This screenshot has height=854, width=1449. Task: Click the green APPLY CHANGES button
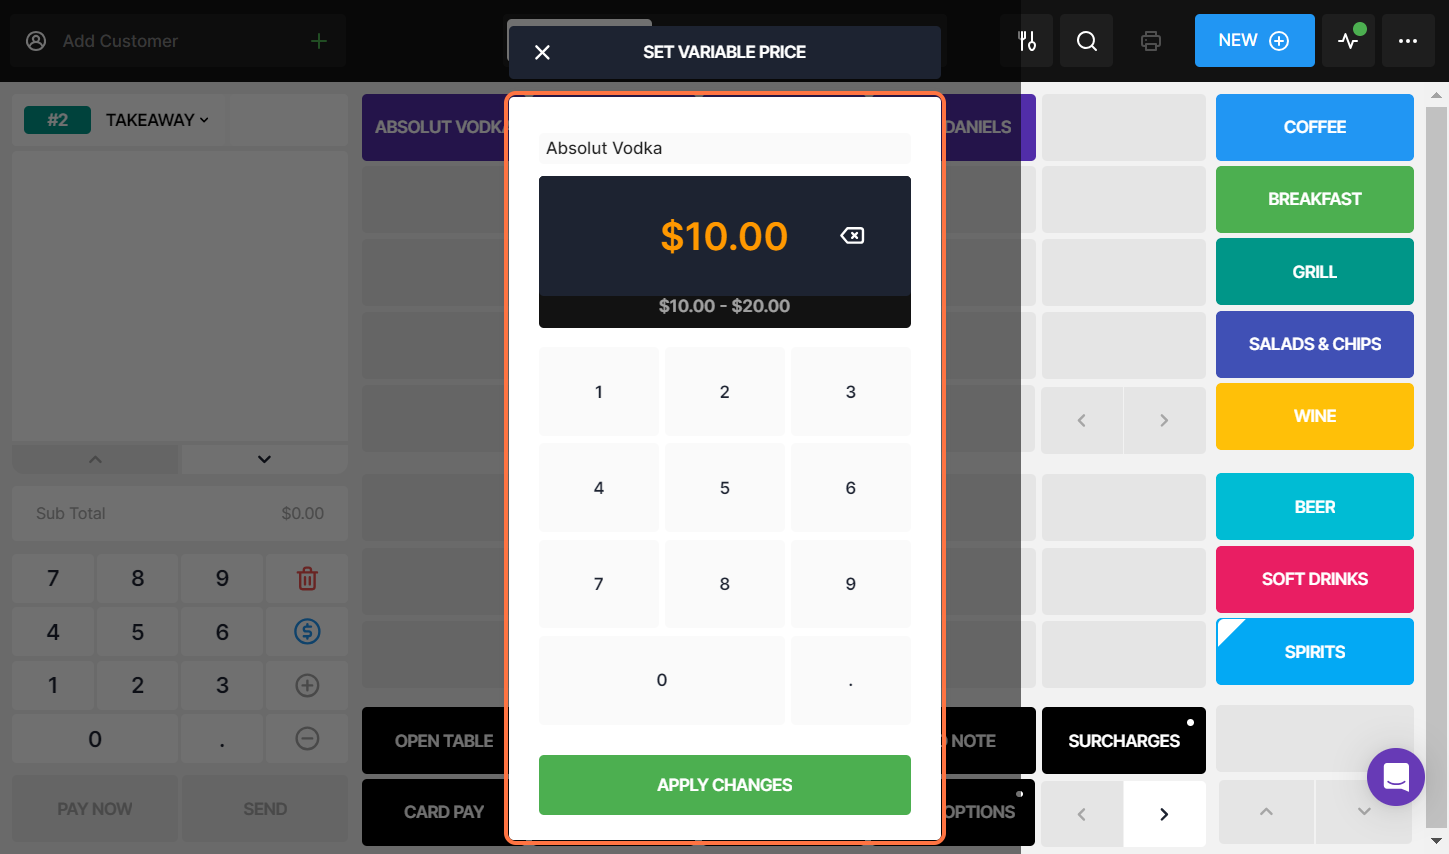pyautogui.click(x=725, y=785)
